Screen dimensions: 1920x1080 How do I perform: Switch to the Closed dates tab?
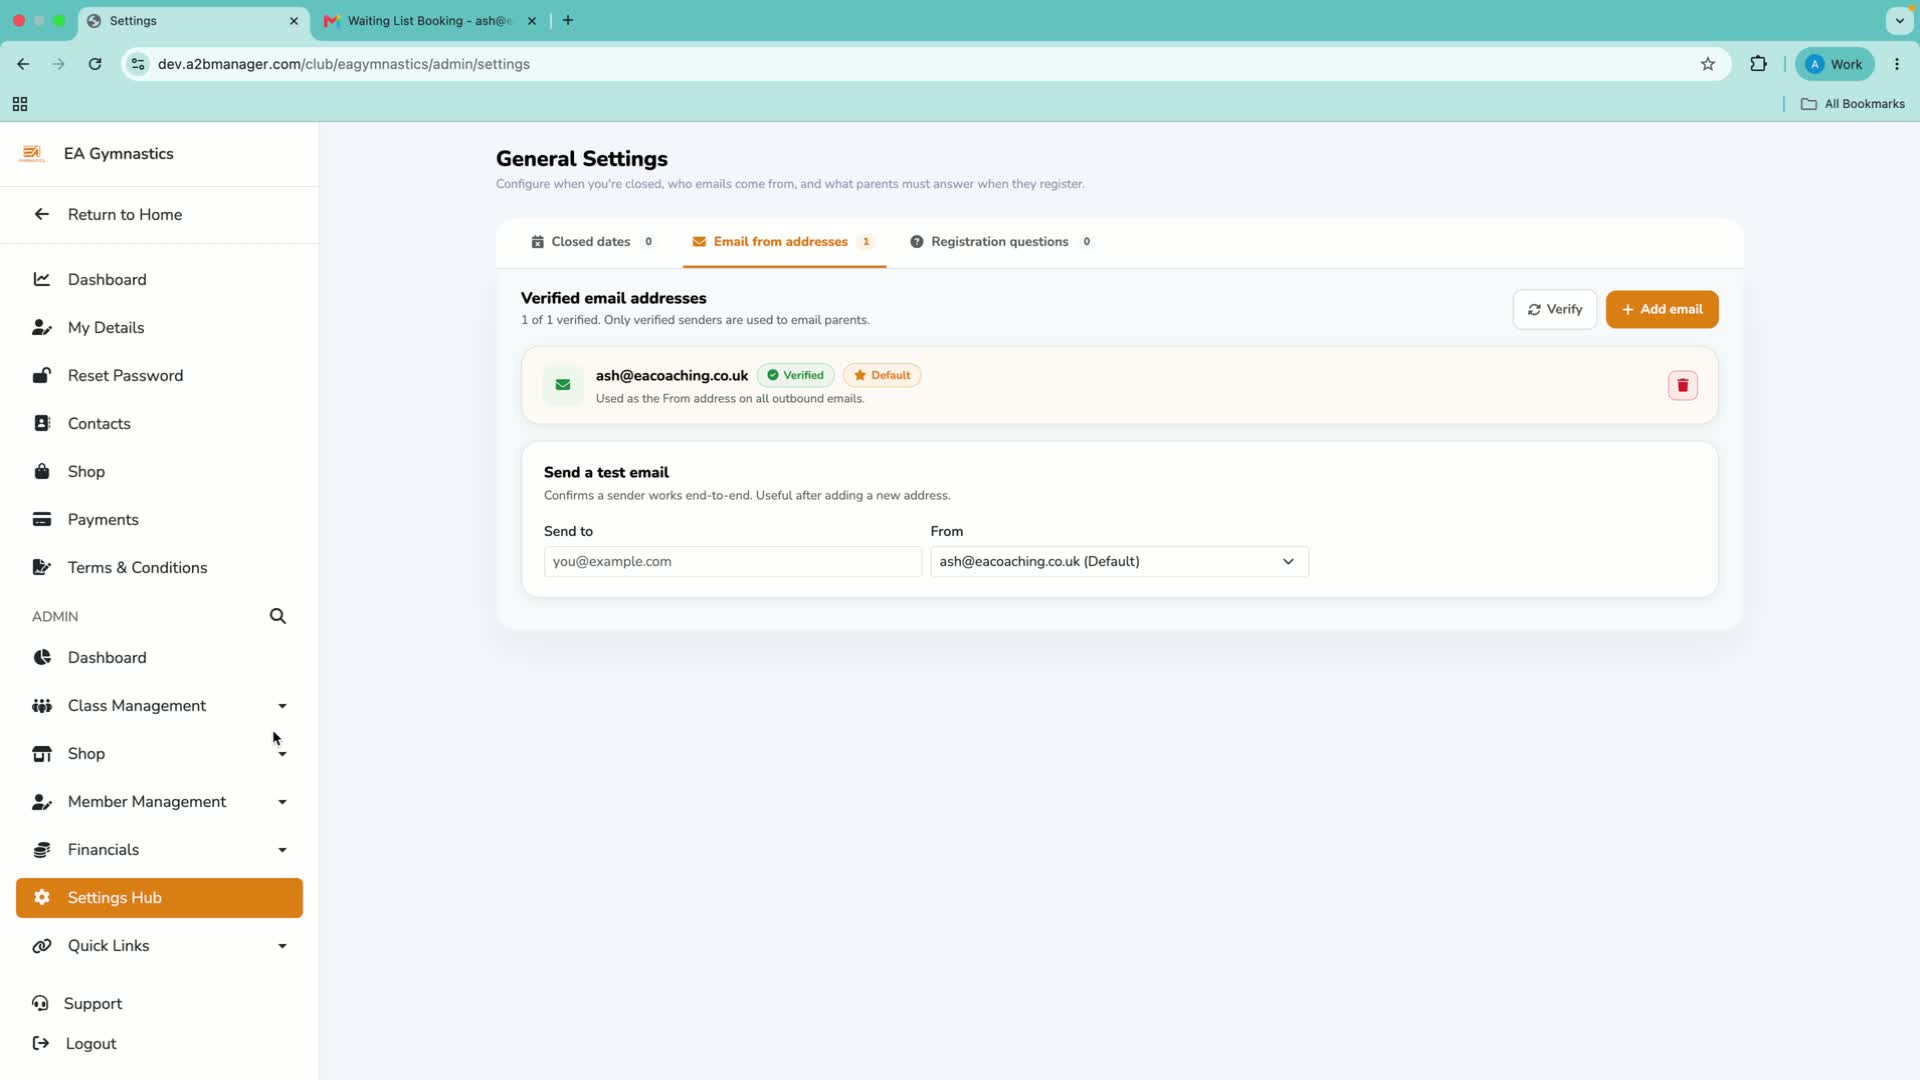(x=592, y=242)
